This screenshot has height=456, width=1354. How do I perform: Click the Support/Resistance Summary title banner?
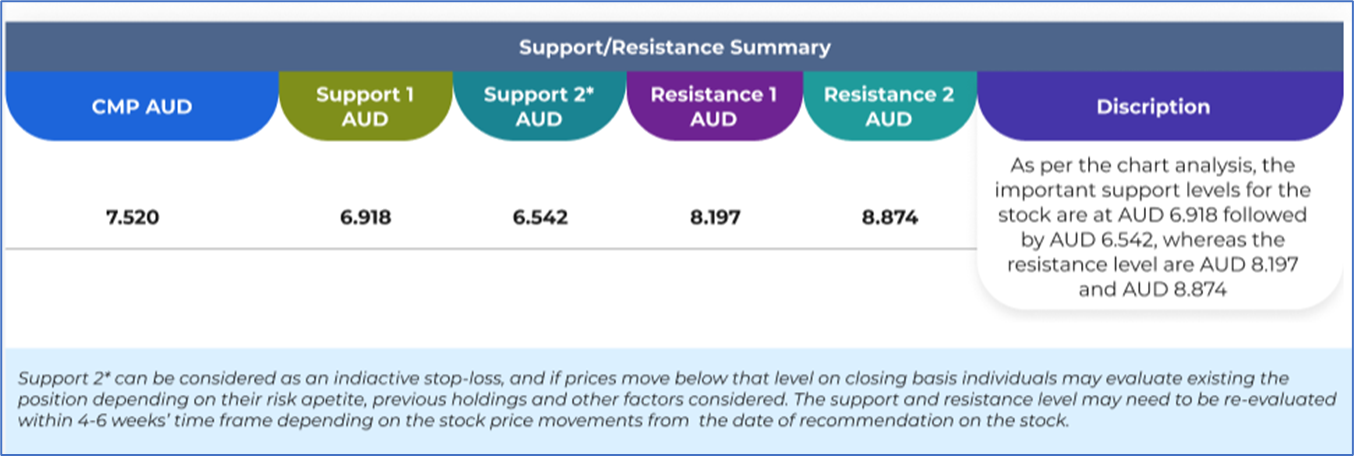pyautogui.click(x=675, y=47)
